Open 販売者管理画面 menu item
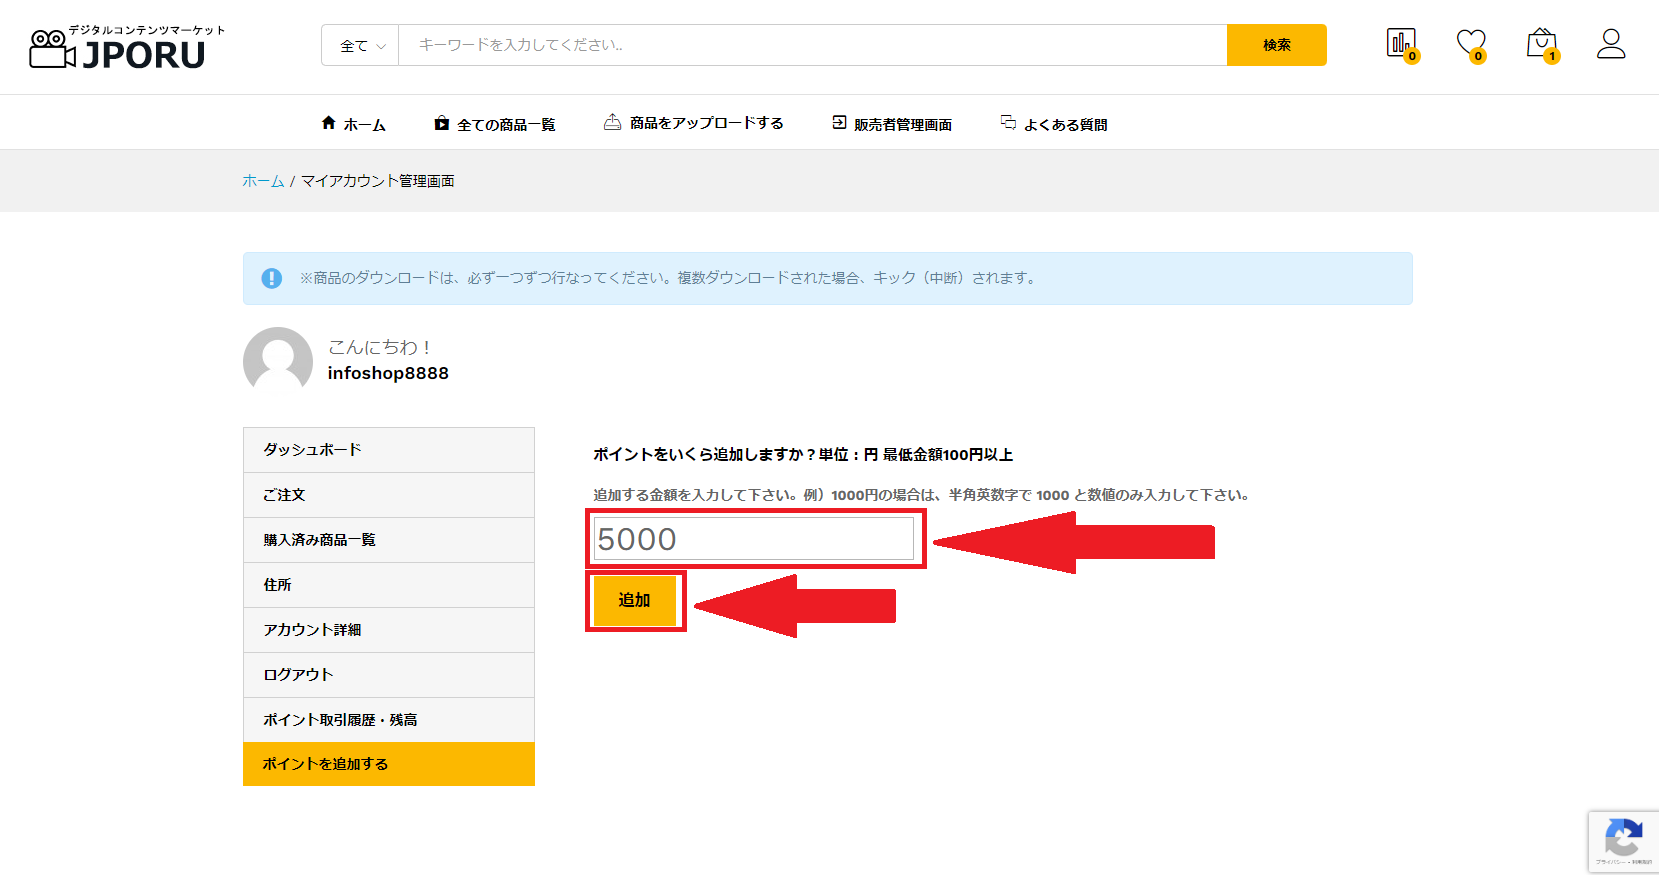1659x875 pixels. click(x=892, y=124)
